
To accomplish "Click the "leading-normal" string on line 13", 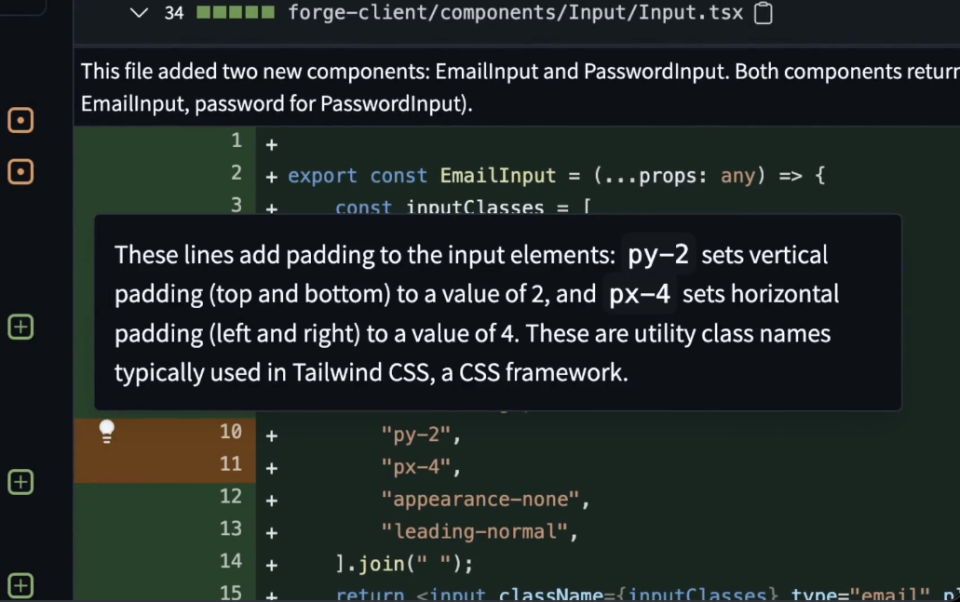I will 480,530.
